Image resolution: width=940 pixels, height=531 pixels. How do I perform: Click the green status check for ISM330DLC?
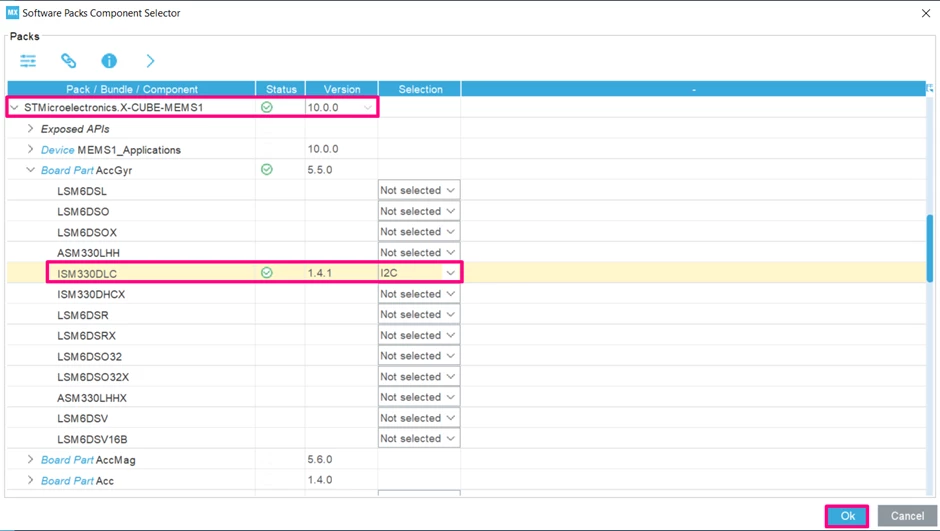click(267, 273)
